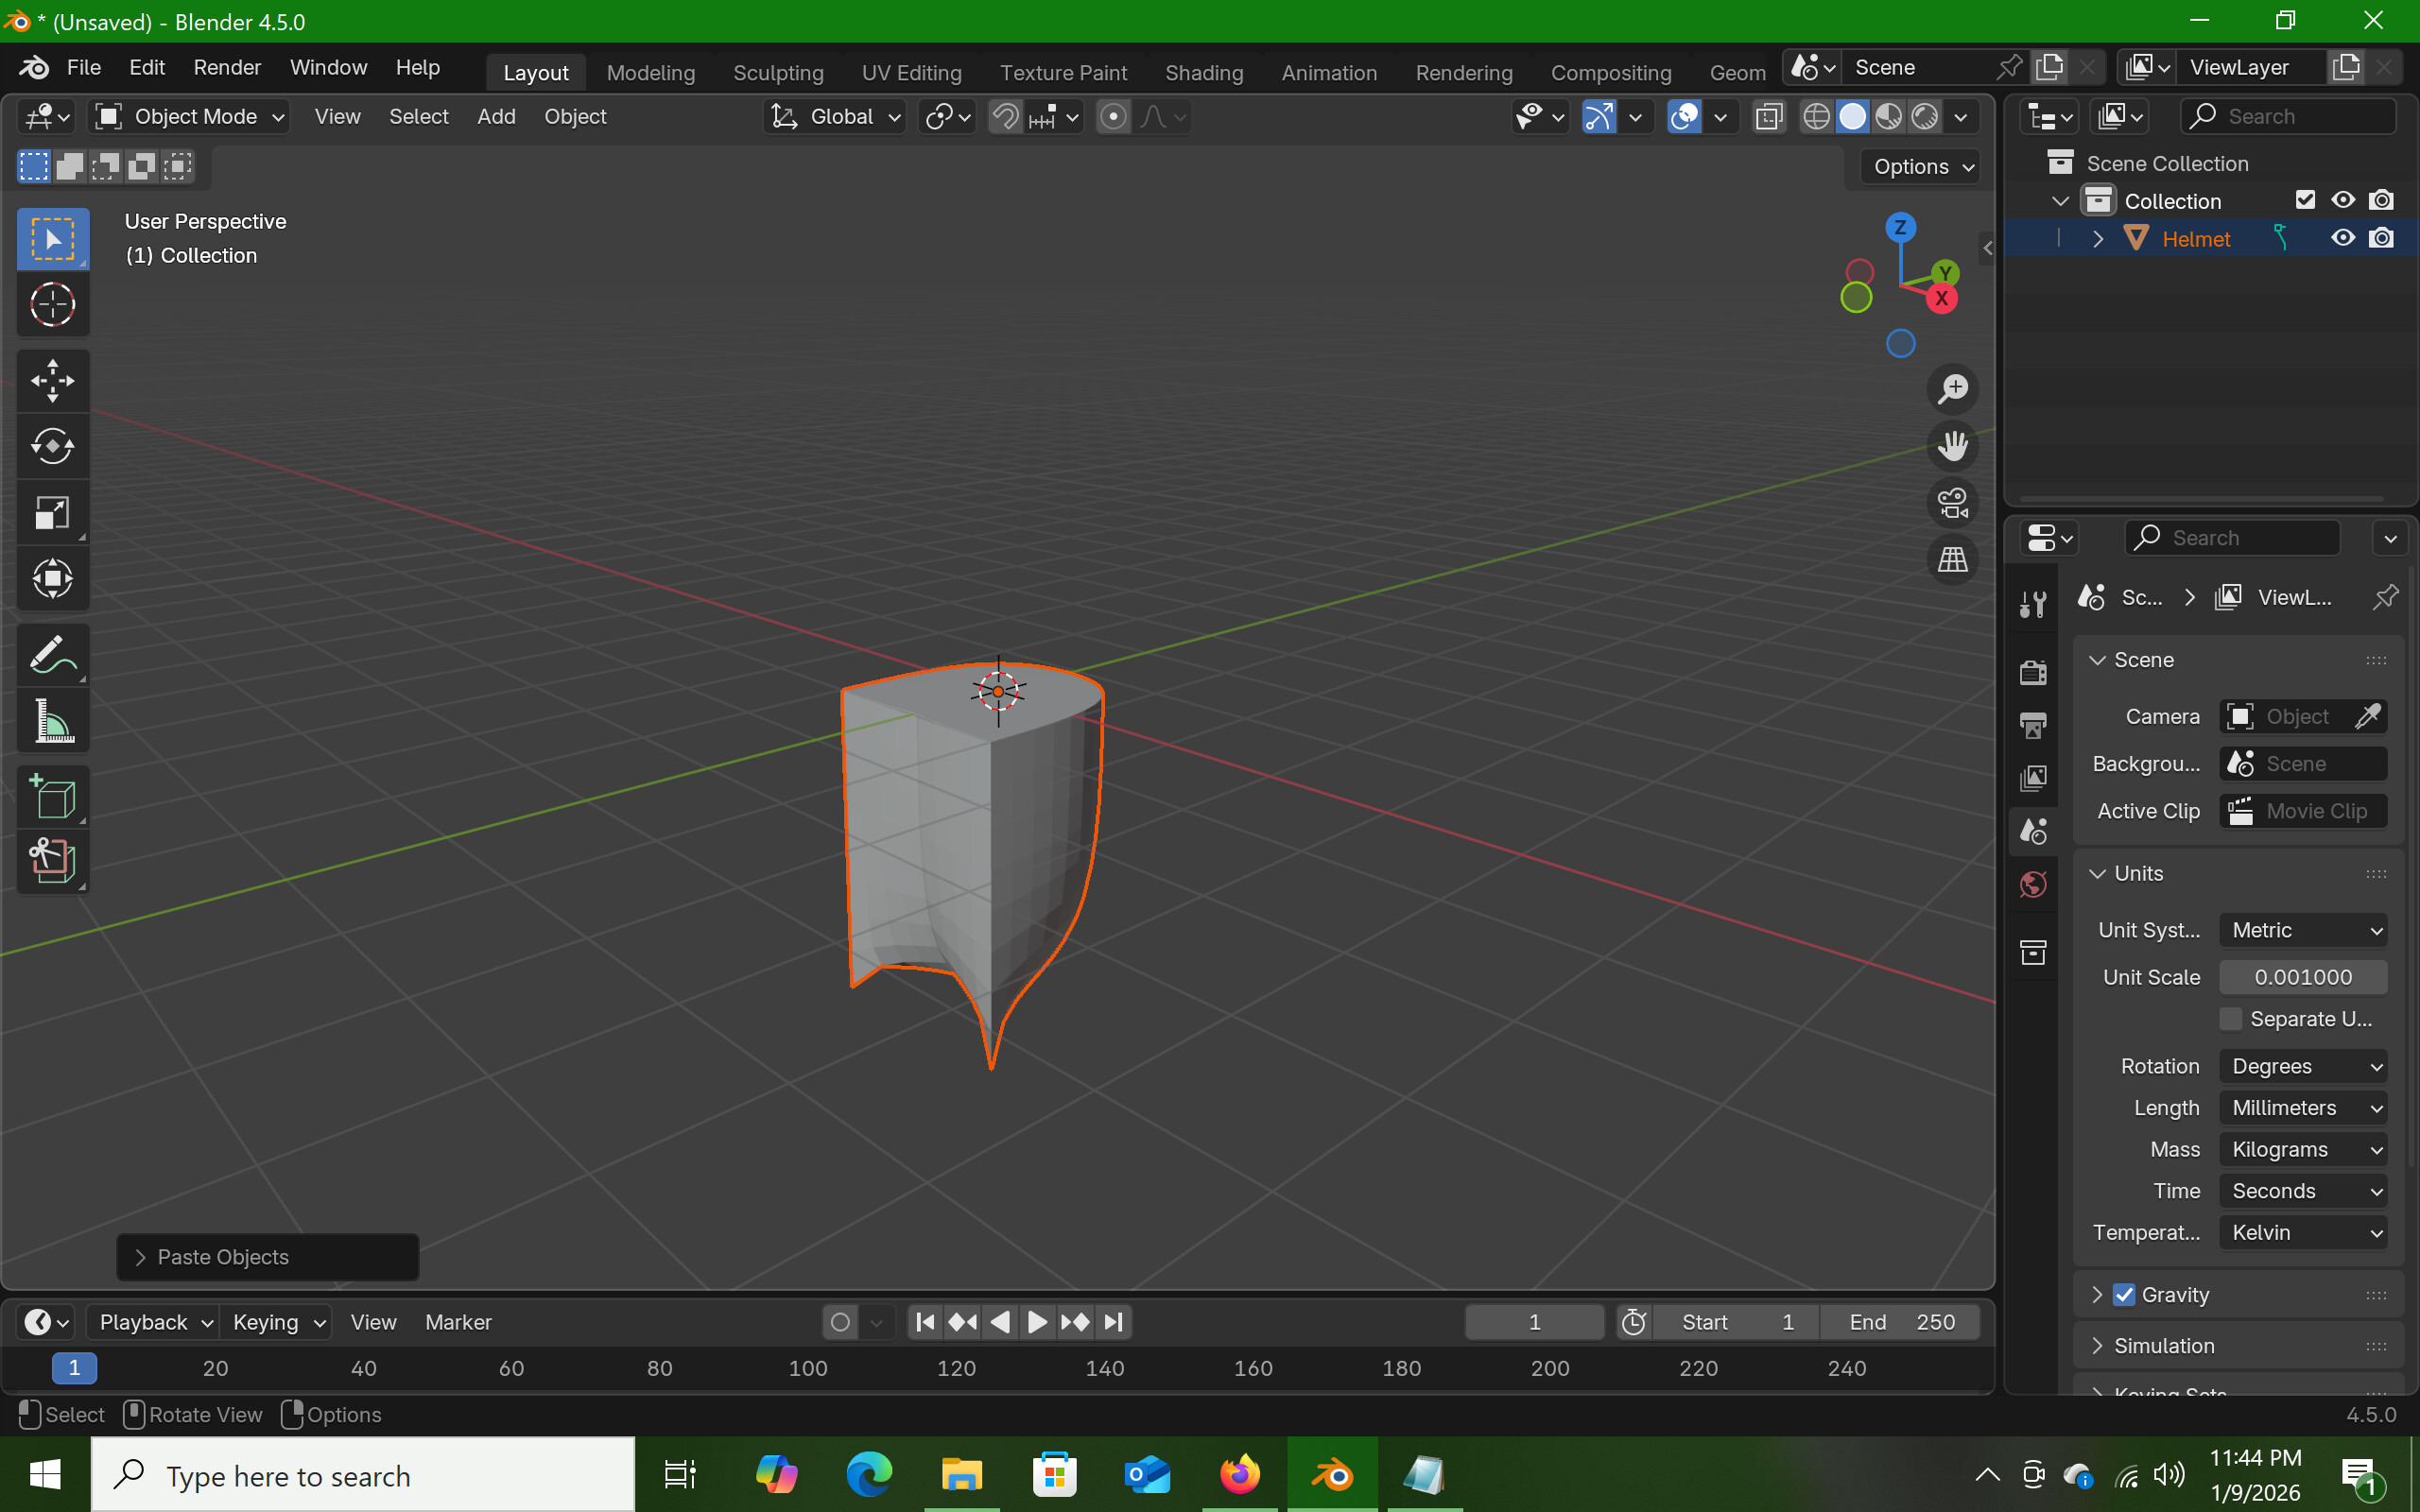Open the Keying popover
The width and height of the screenshot is (2420, 1512).
[277, 1322]
